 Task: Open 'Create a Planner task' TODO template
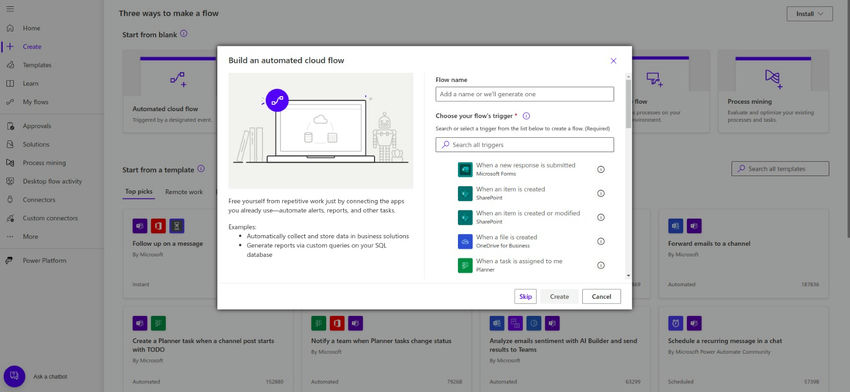coord(208,349)
